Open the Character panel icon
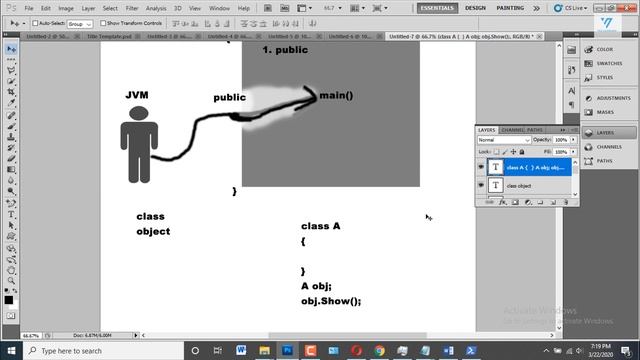The width and height of the screenshot is (640, 360). 572,91
